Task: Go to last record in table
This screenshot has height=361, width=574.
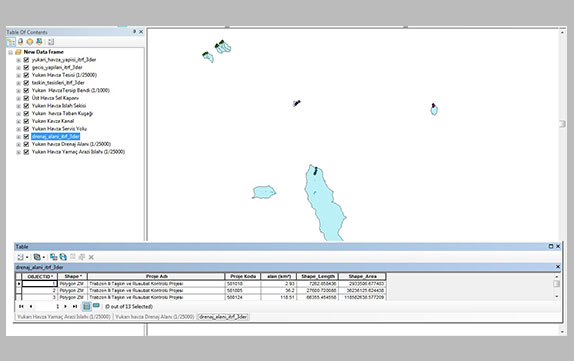Action: click(75, 306)
